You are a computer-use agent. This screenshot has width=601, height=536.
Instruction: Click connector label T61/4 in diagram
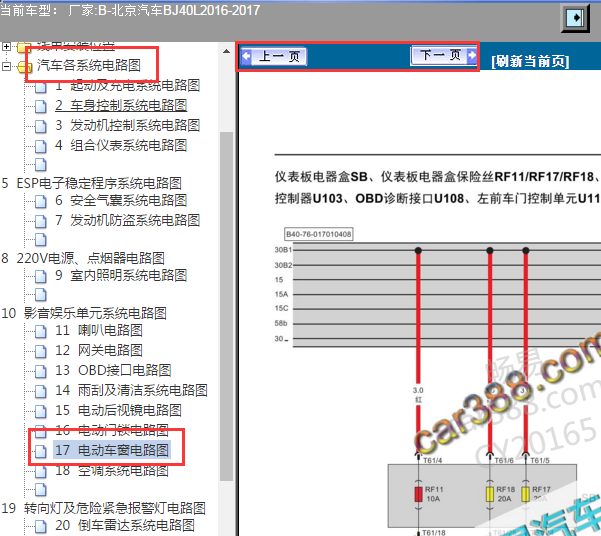(432, 460)
